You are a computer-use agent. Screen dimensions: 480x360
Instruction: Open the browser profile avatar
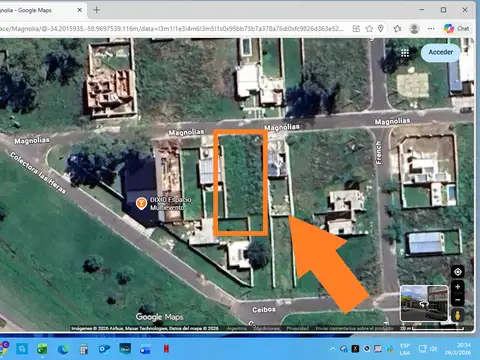[x=414, y=29]
